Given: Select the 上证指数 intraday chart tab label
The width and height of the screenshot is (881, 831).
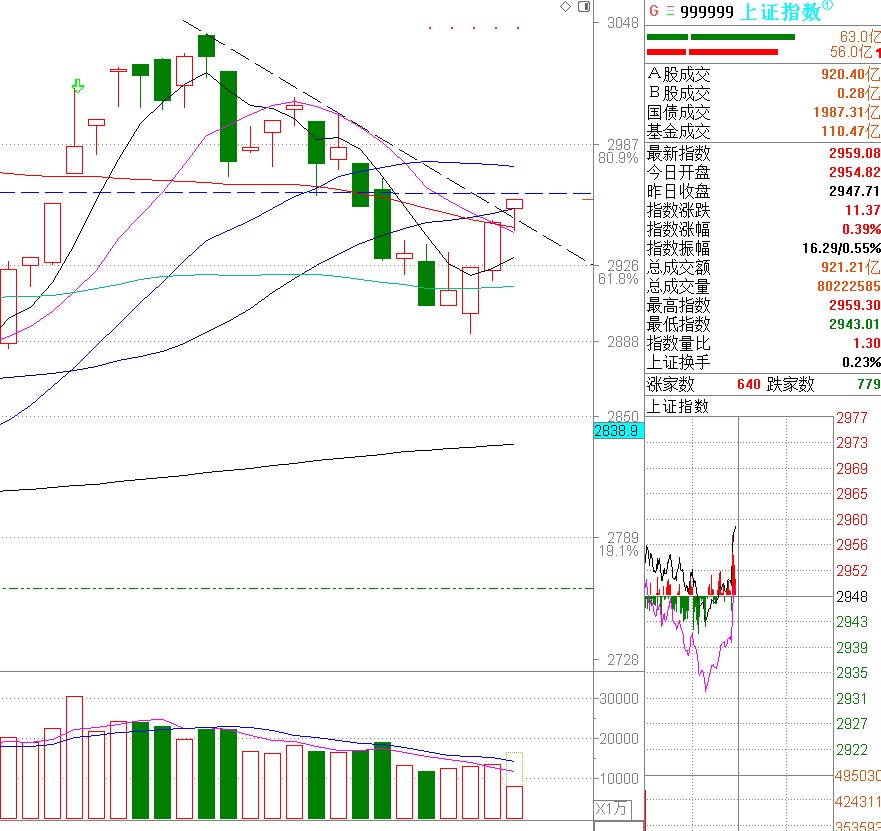Looking at the screenshot, I should point(678,406).
